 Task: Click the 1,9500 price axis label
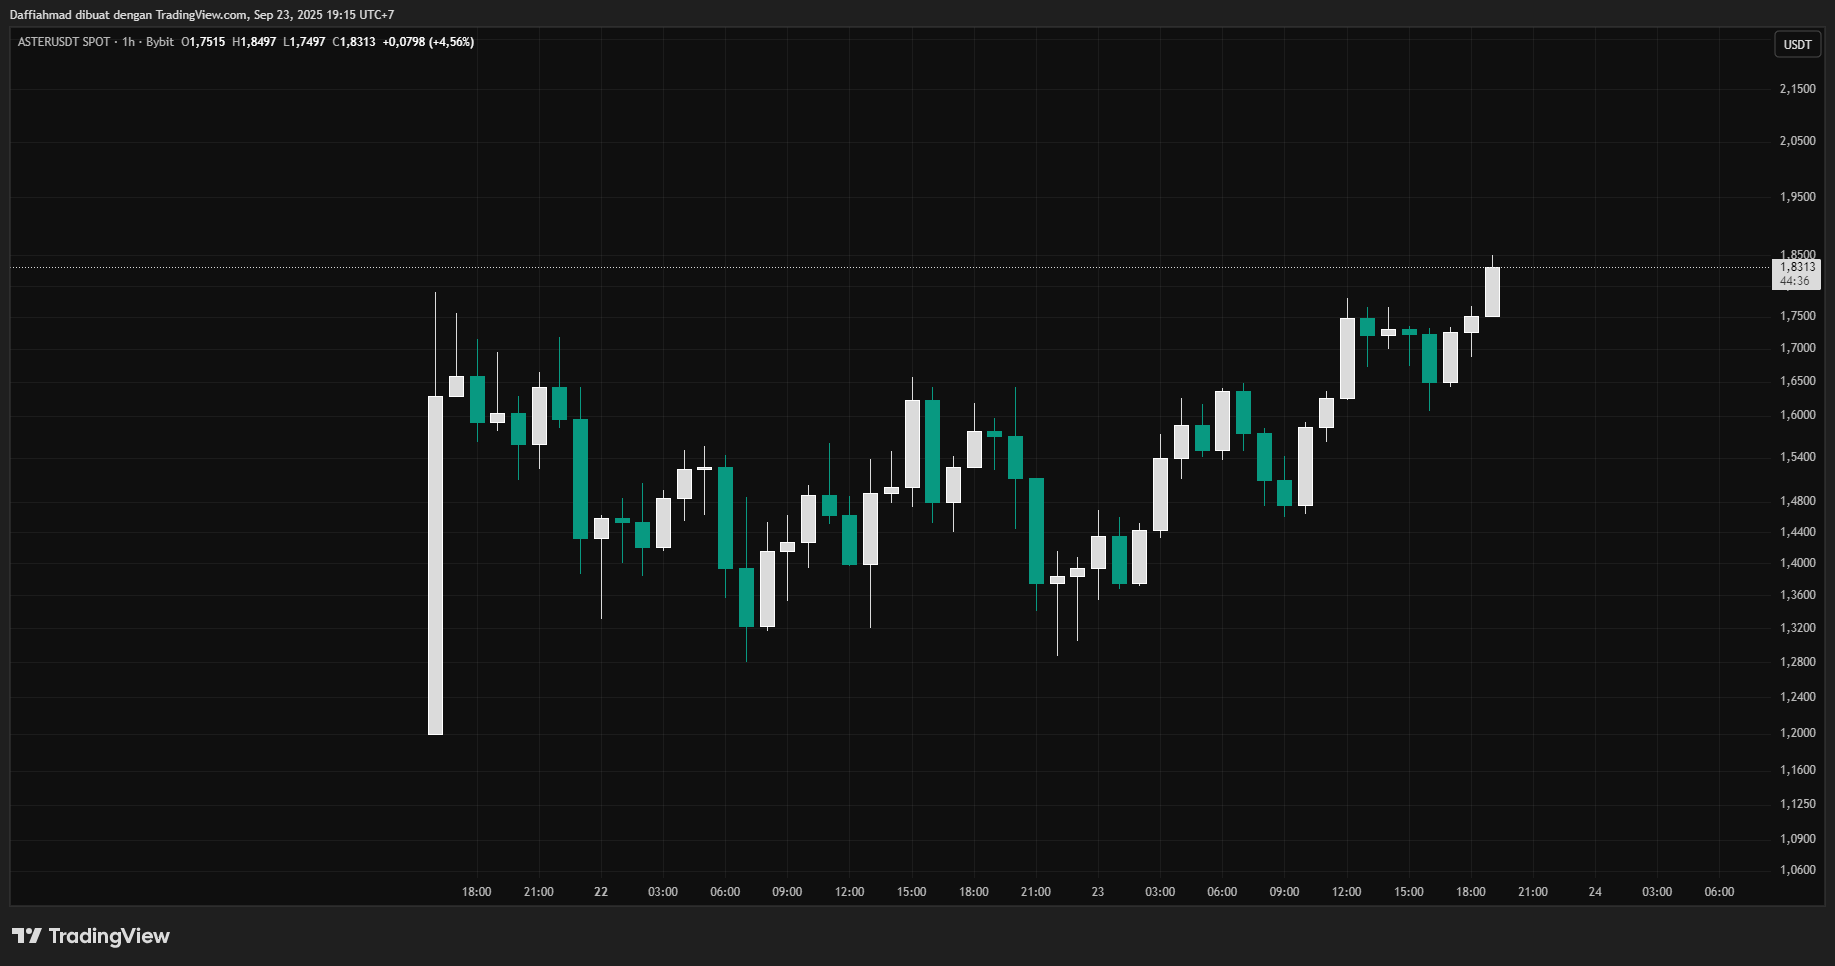[x=1797, y=197]
